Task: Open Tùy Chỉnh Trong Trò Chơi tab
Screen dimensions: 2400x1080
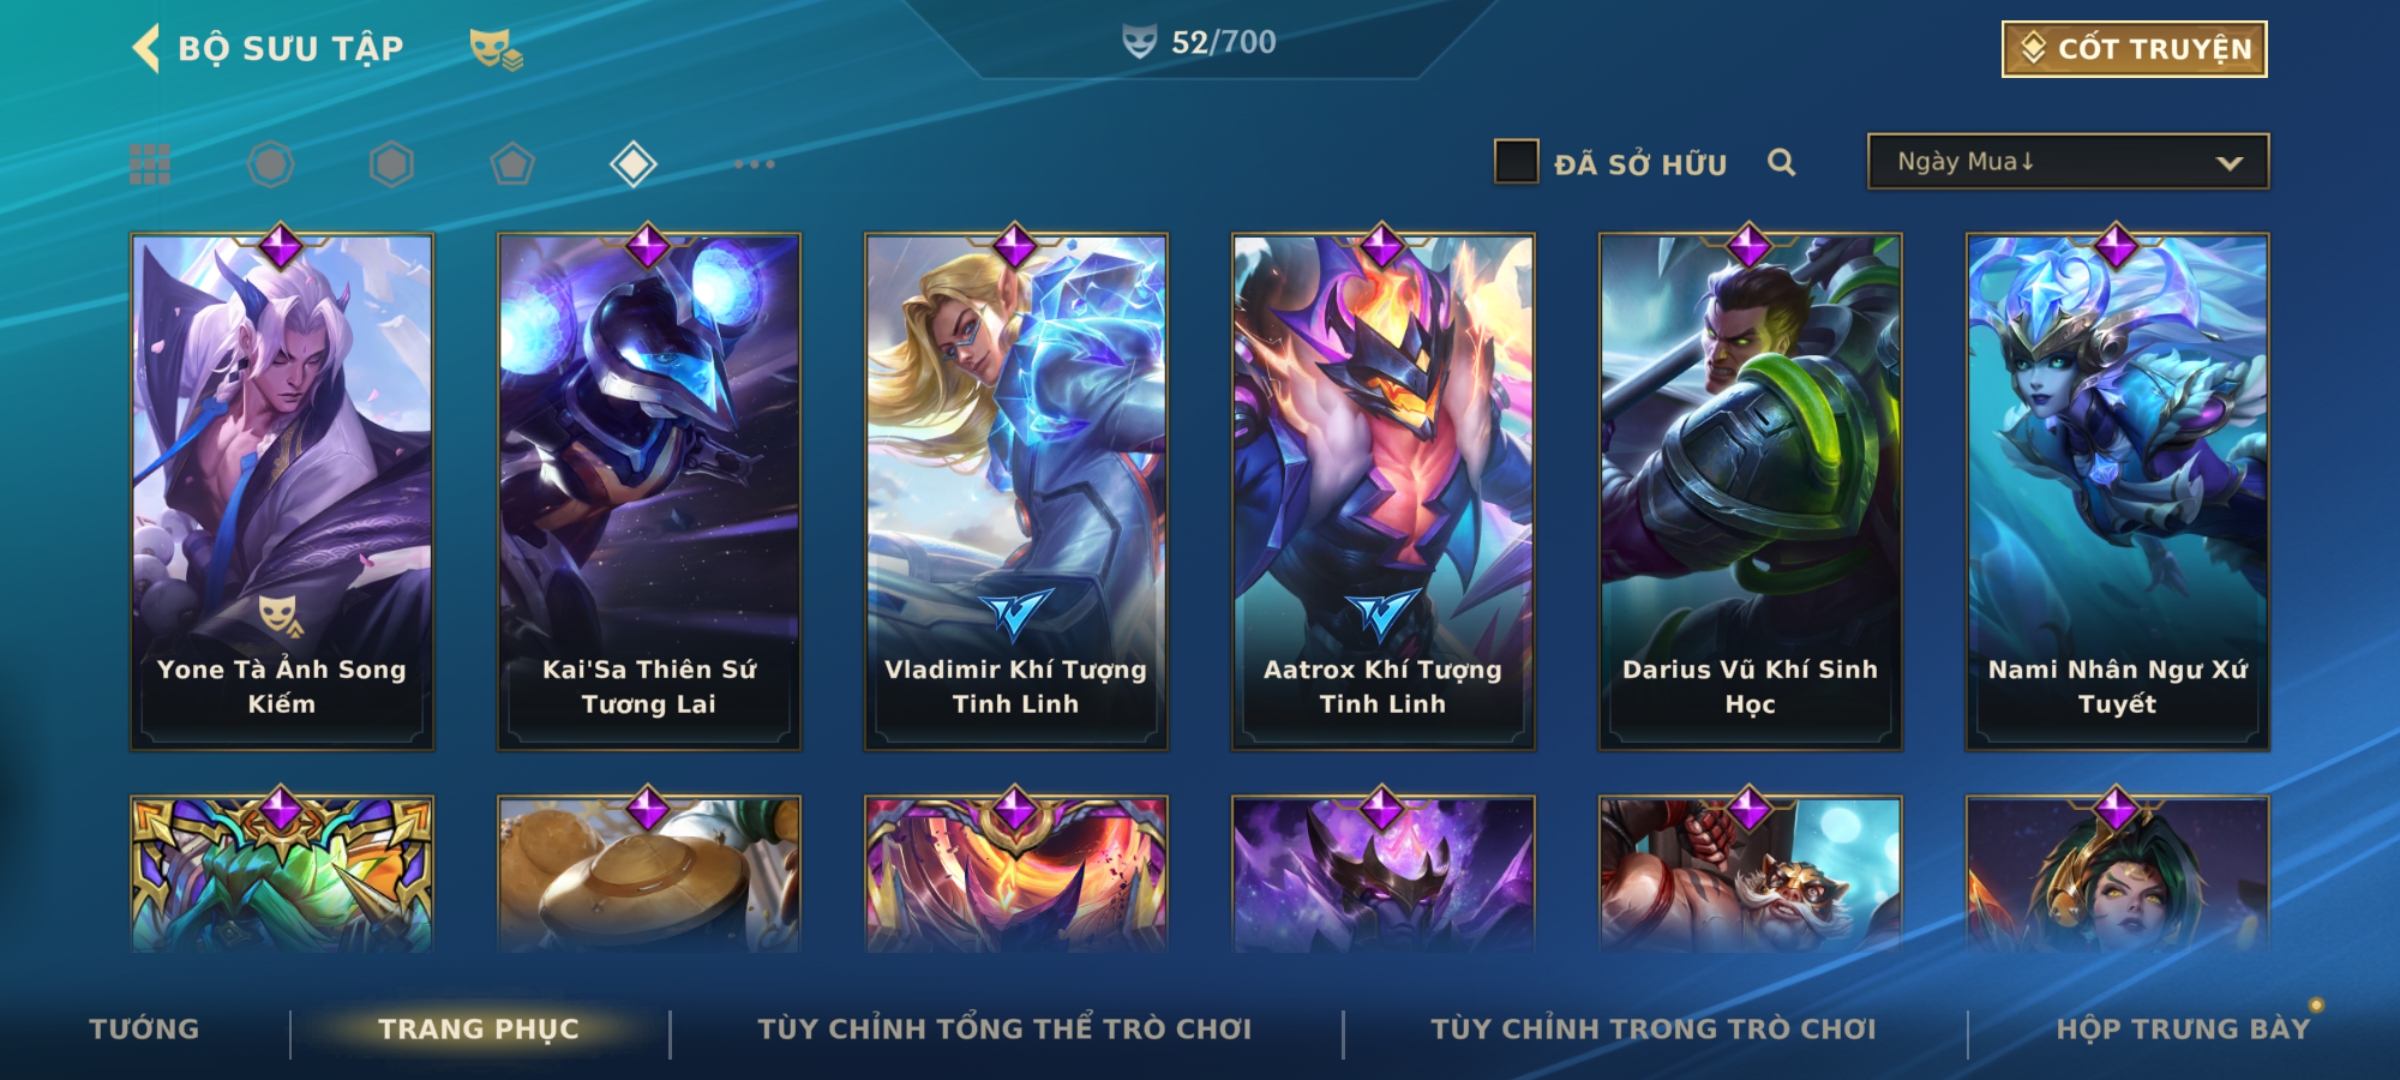Action: (x=1654, y=1029)
